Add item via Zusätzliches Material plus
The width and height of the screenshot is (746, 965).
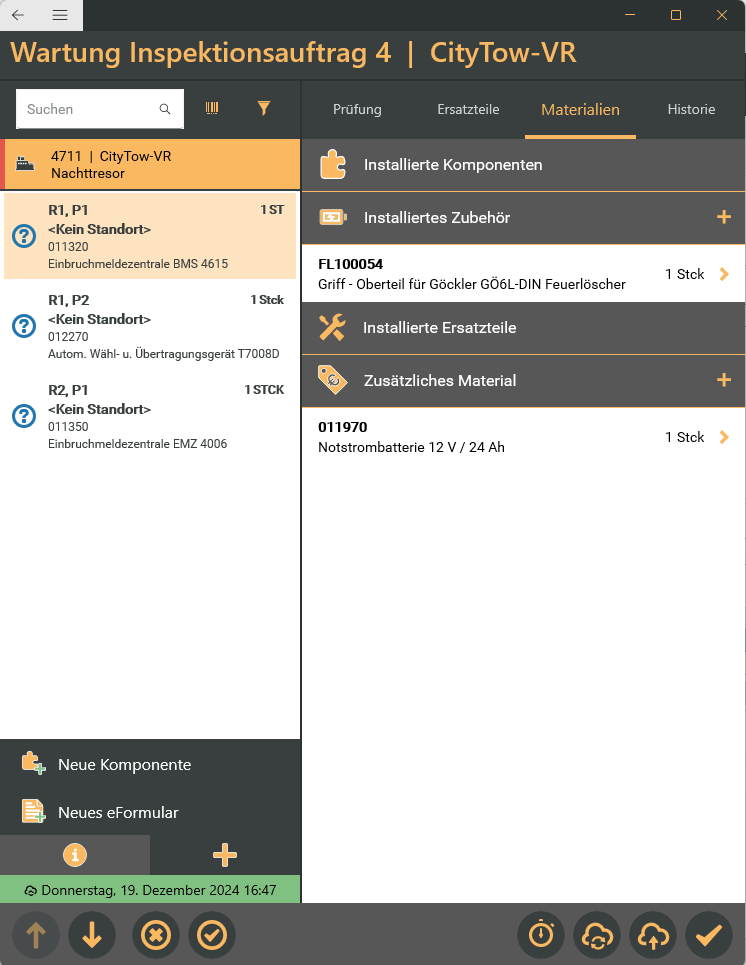point(724,380)
